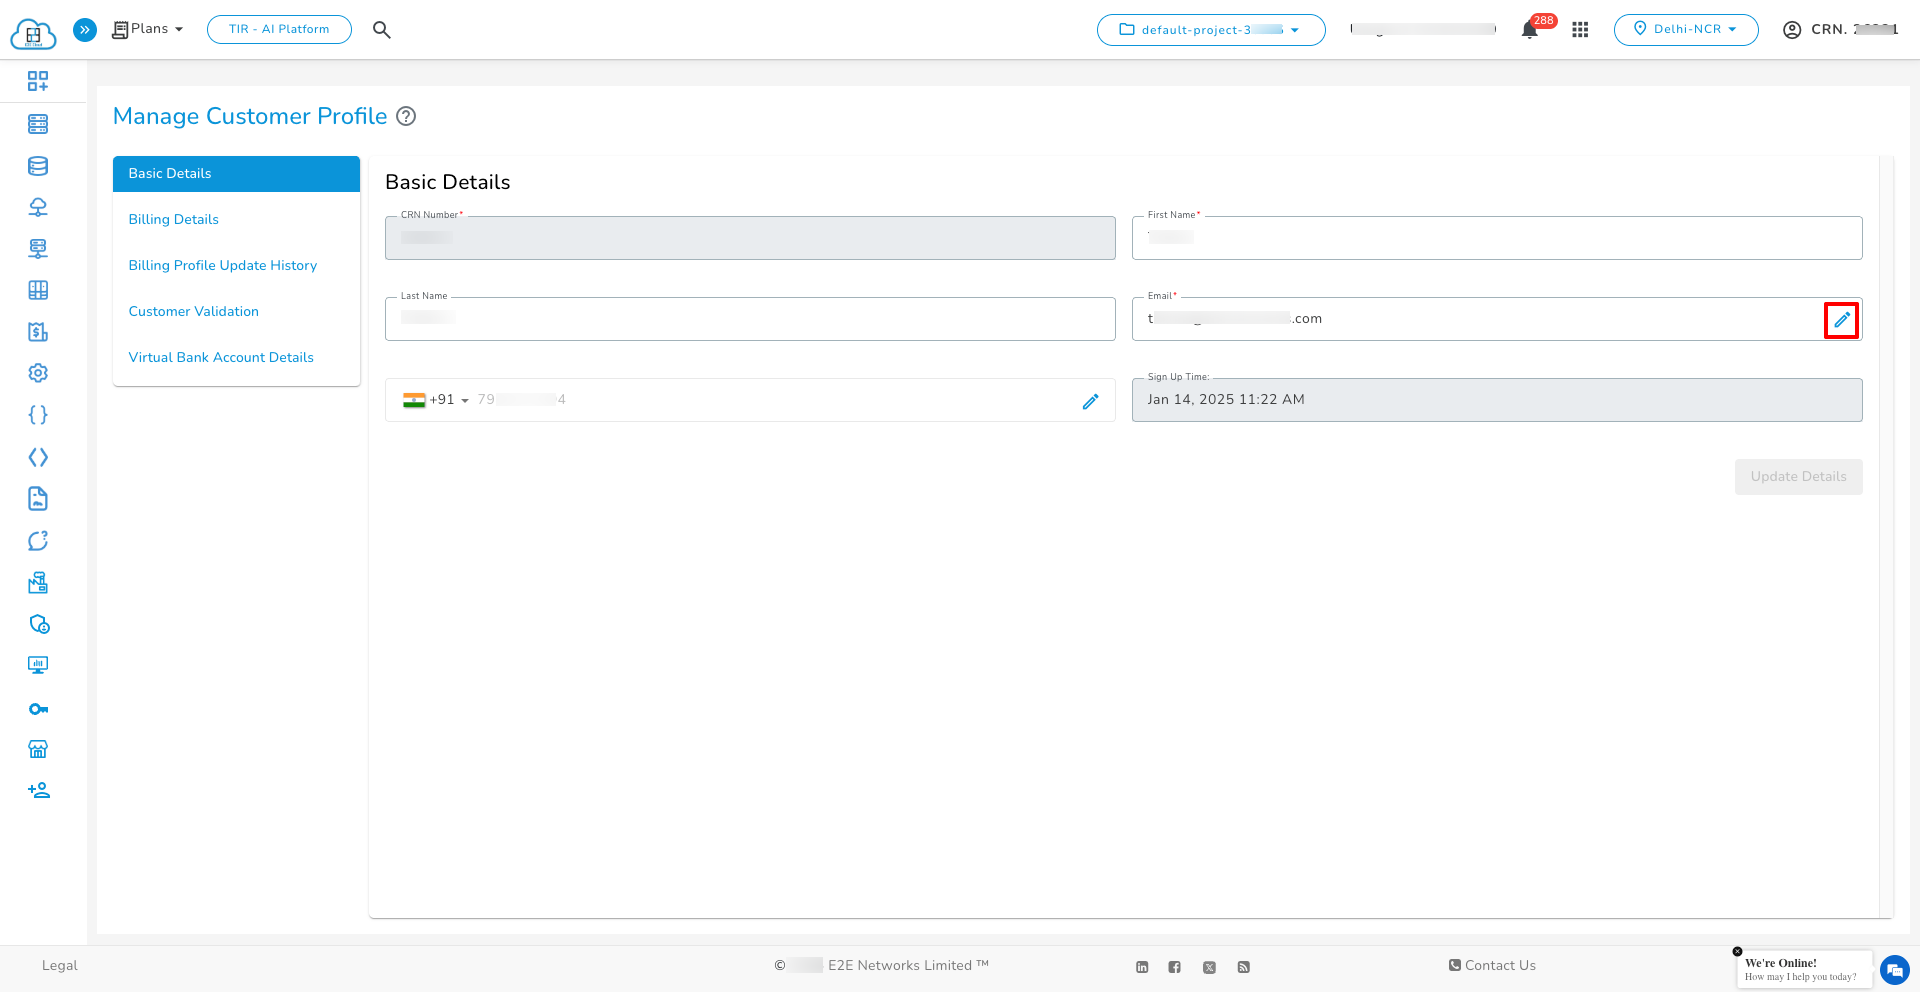The width and height of the screenshot is (1920, 992).
Task: Click the TIR - AI Platform button
Action: [x=279, y=29]
